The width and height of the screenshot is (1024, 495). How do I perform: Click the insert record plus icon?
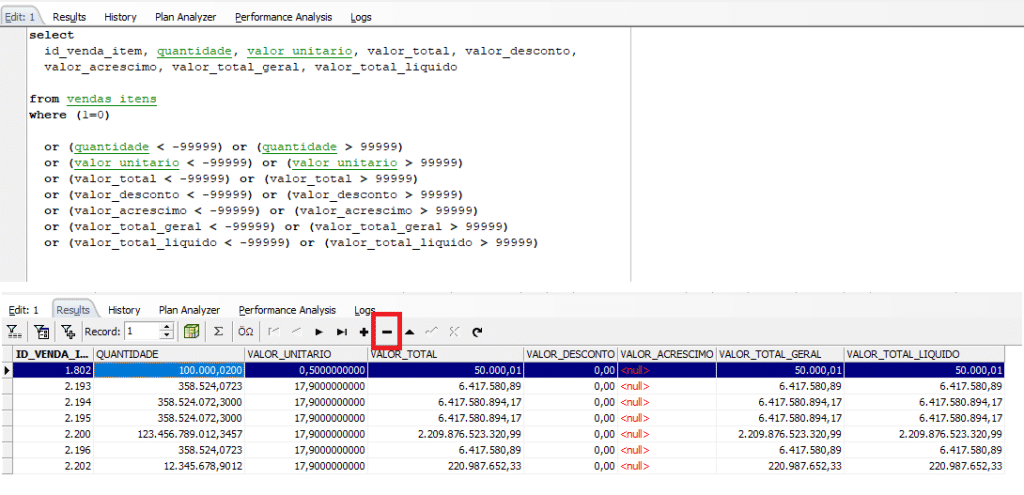point(363,331)
